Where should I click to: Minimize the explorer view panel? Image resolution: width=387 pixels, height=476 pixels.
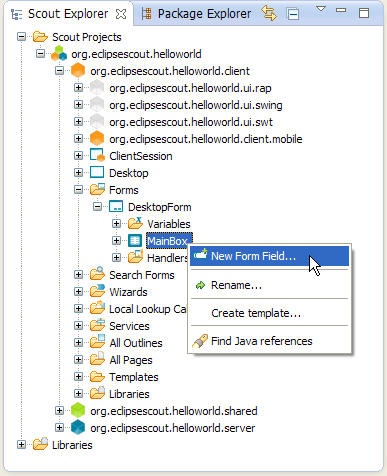click(x=341, y=10)
